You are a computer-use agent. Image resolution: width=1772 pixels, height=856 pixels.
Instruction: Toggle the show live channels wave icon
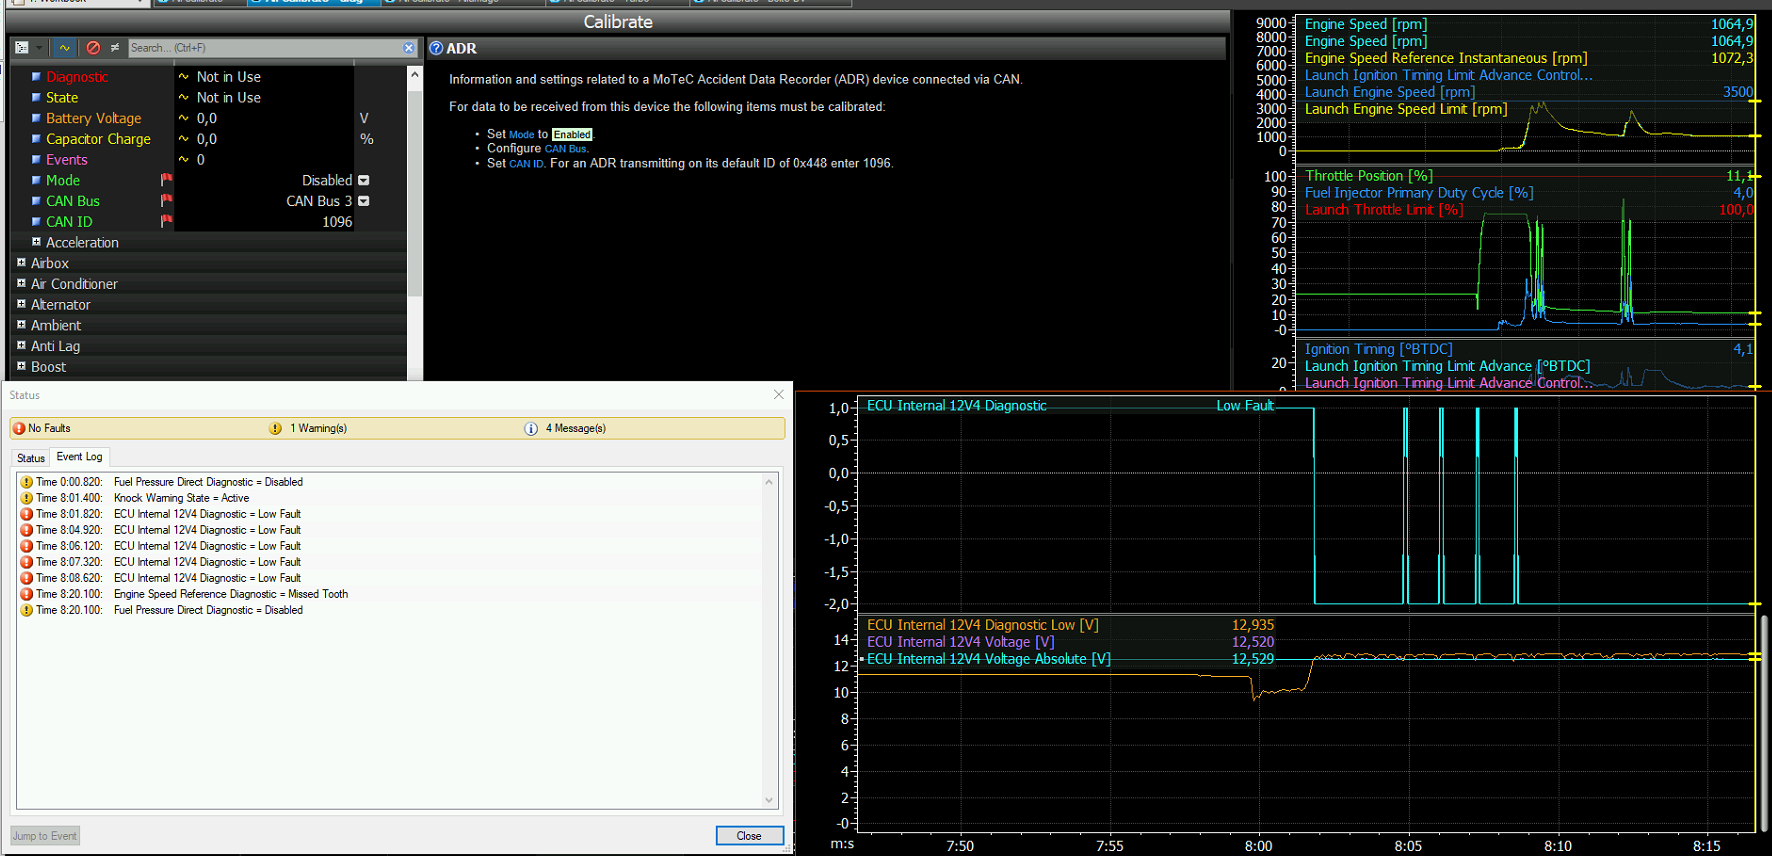click(64, 47)
